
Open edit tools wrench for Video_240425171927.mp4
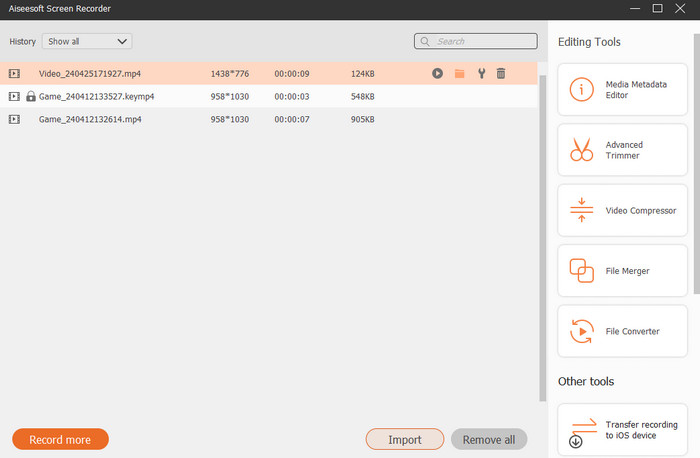click(481, 73)
